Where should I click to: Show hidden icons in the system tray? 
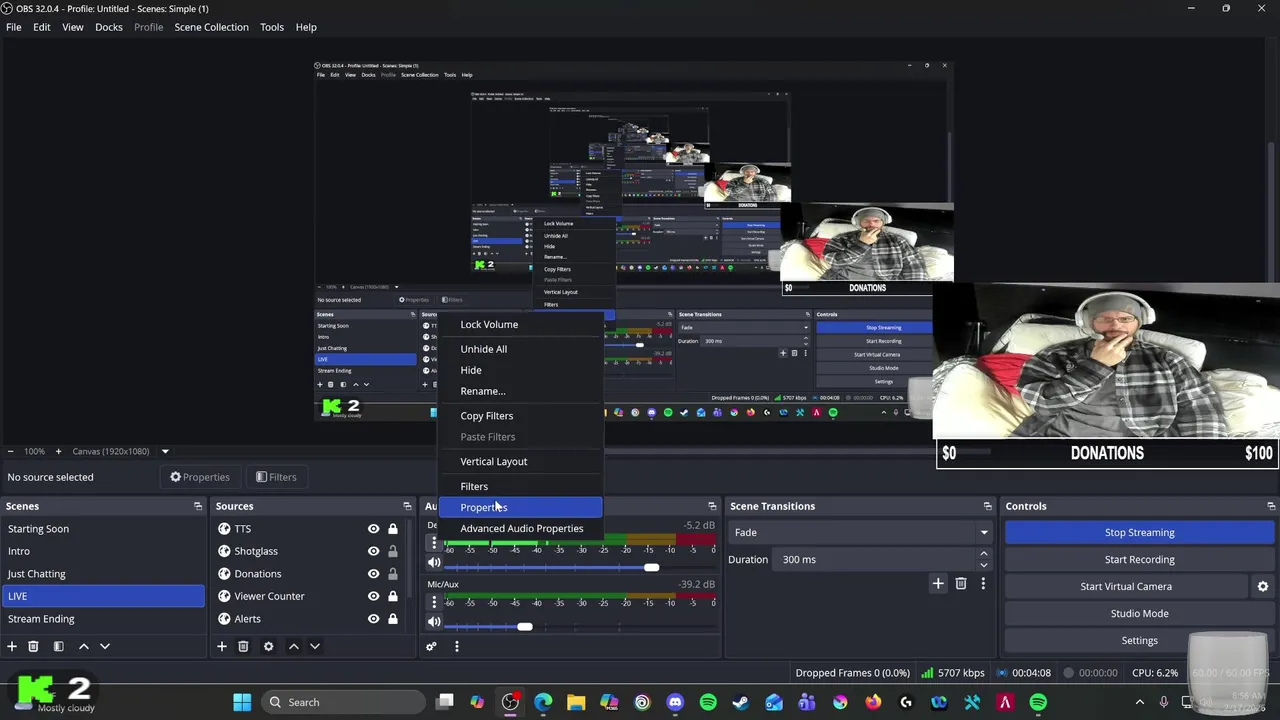[x=1140, y=702]
